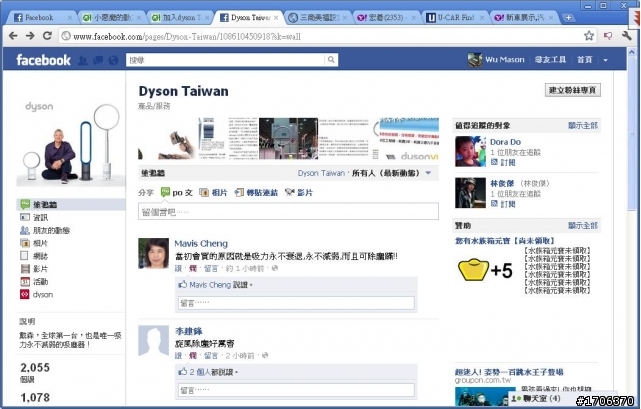Screen dimensions: 641x409
Task: Click the 建立粉絲專頁 button
Action: [573, 90]
